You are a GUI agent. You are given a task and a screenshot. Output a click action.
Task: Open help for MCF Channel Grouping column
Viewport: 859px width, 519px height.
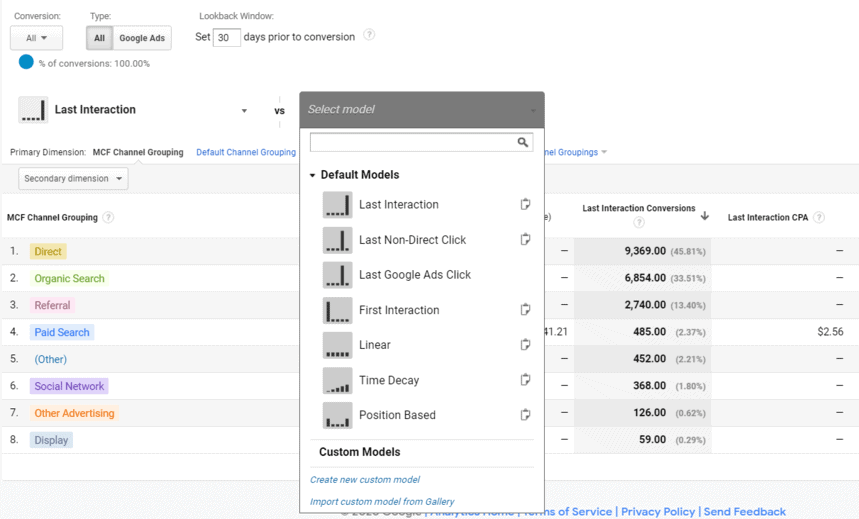tap(108, 218)
